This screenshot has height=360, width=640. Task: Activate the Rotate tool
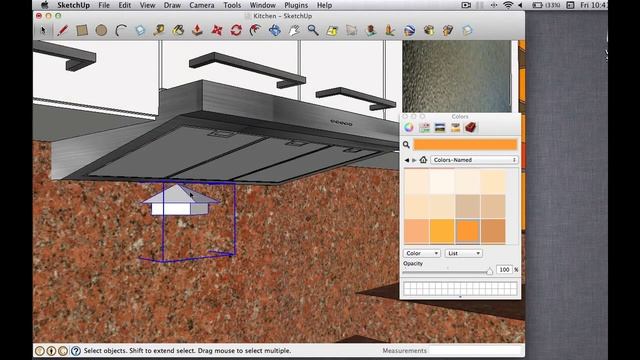(236, 30)
